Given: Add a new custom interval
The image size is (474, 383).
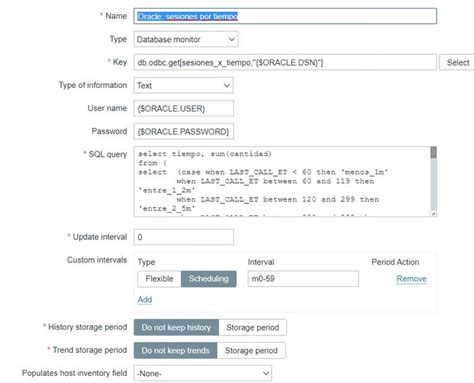Looking at the screenshot, I should point(145,299).
